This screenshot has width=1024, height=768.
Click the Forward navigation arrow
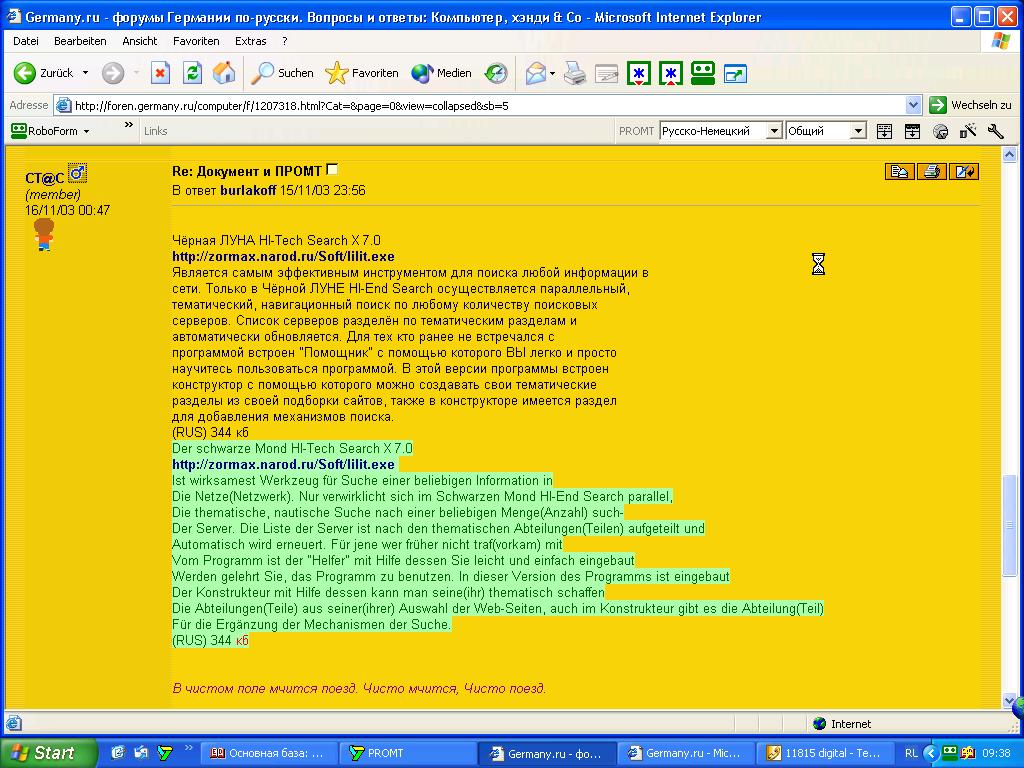click(x=113, y=73)
